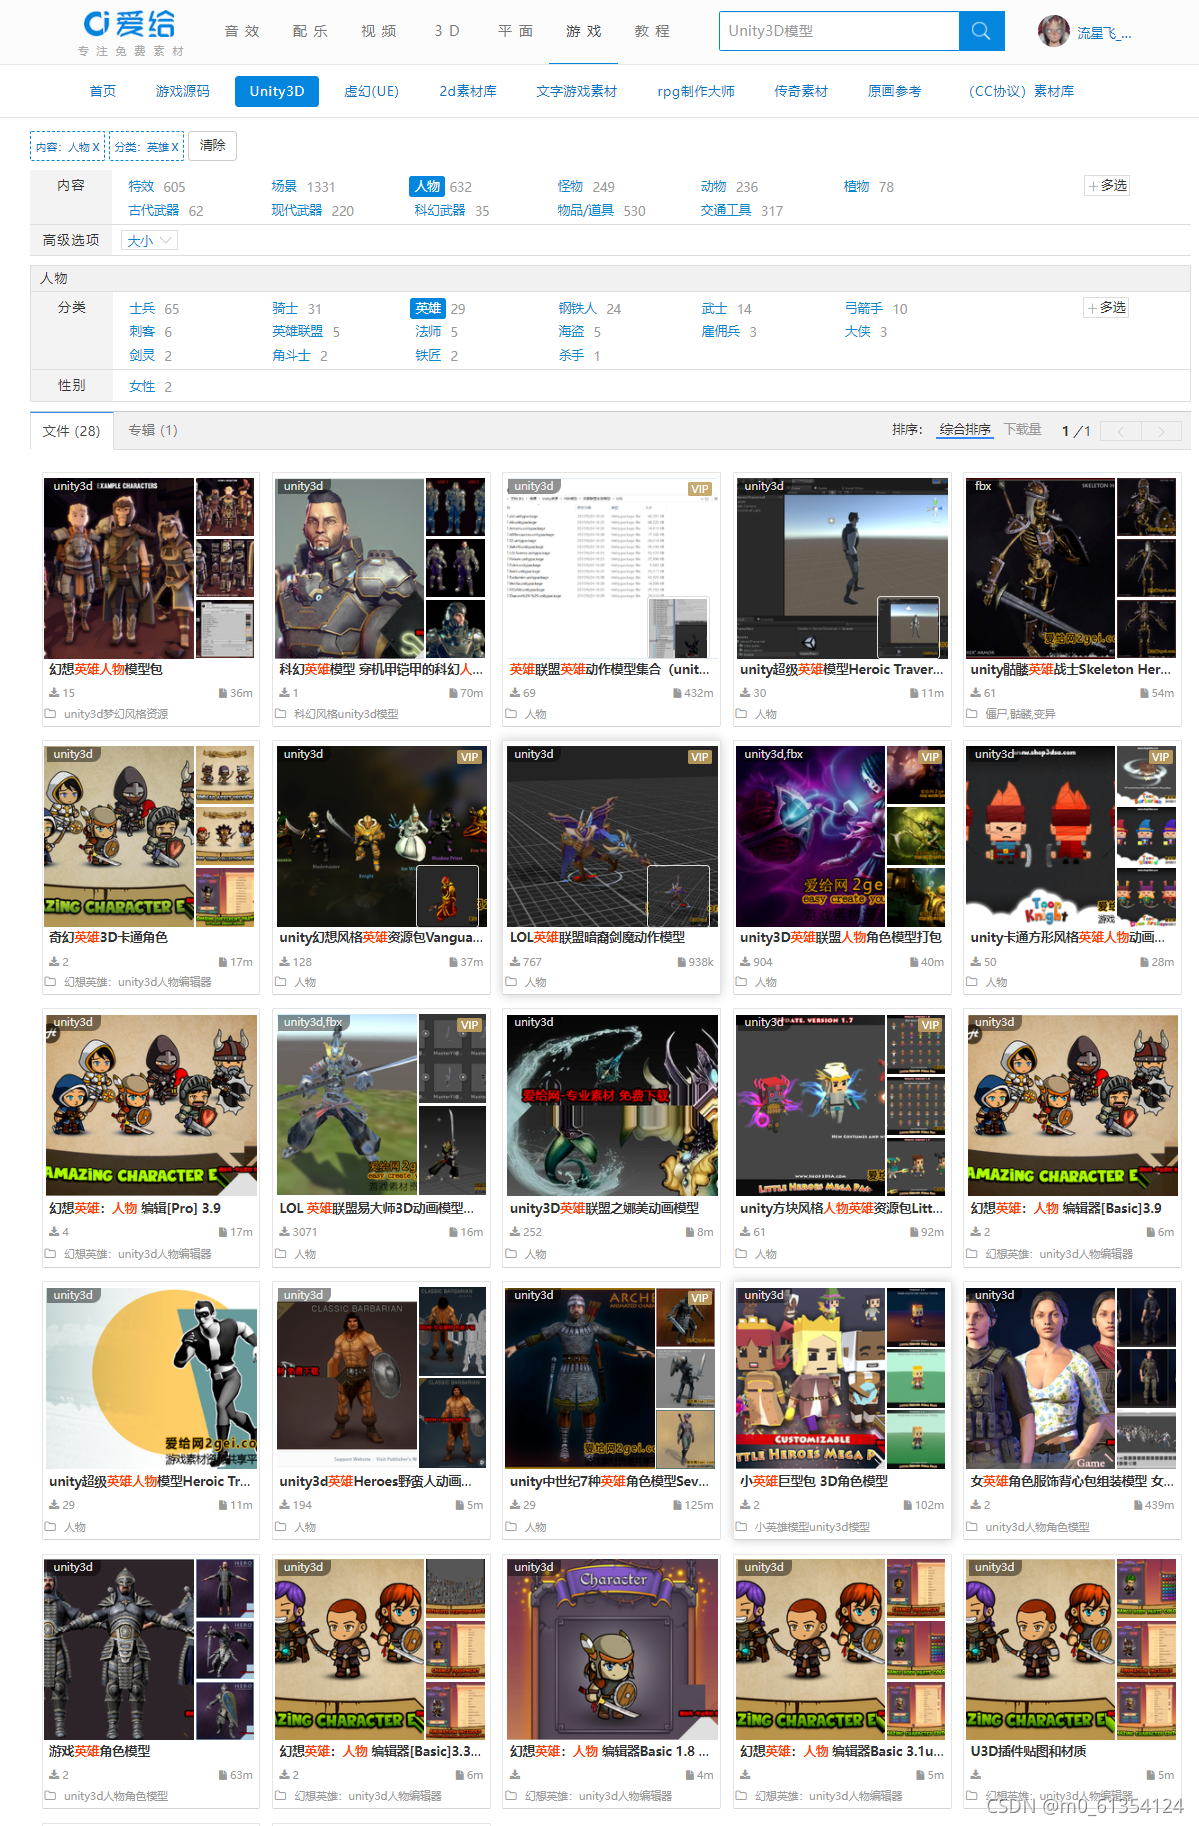Enable 多选 for 分类 filter row
The image size is (1199, 1826).
pyautogui.click(x=1107, y=308)
